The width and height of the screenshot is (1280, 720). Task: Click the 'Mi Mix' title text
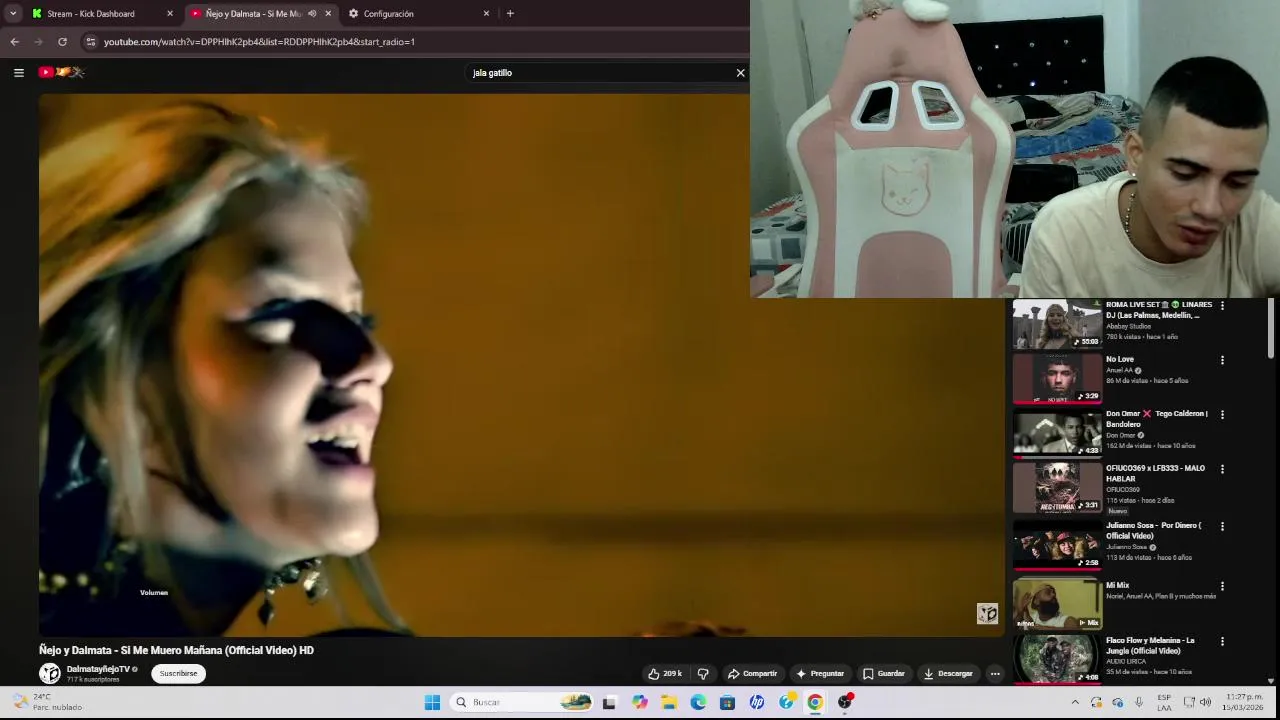point(1117,585)
